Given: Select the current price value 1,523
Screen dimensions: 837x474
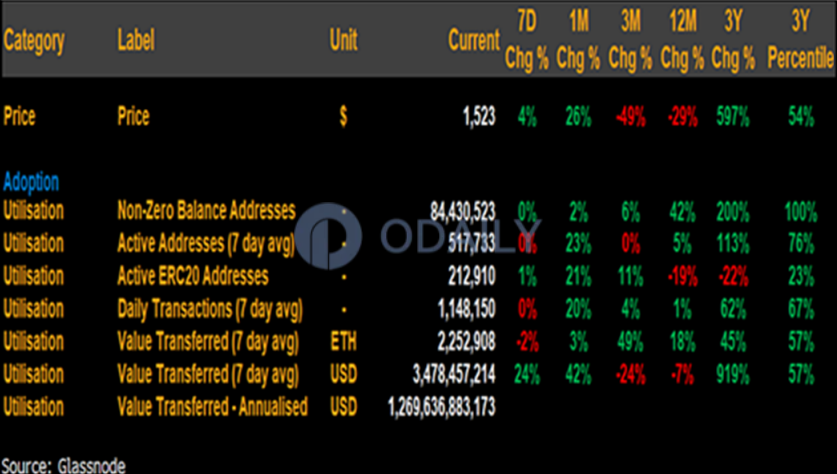Looking at the screenshot, I should point(479,117).
